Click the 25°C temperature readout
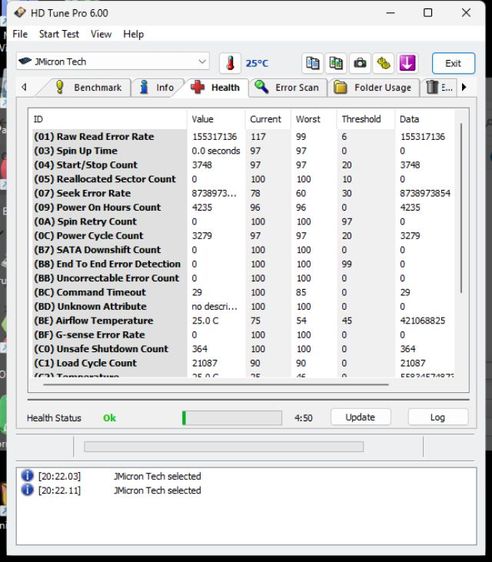The width and height of the screenshot is (492, 562). [x=257, y=63]
